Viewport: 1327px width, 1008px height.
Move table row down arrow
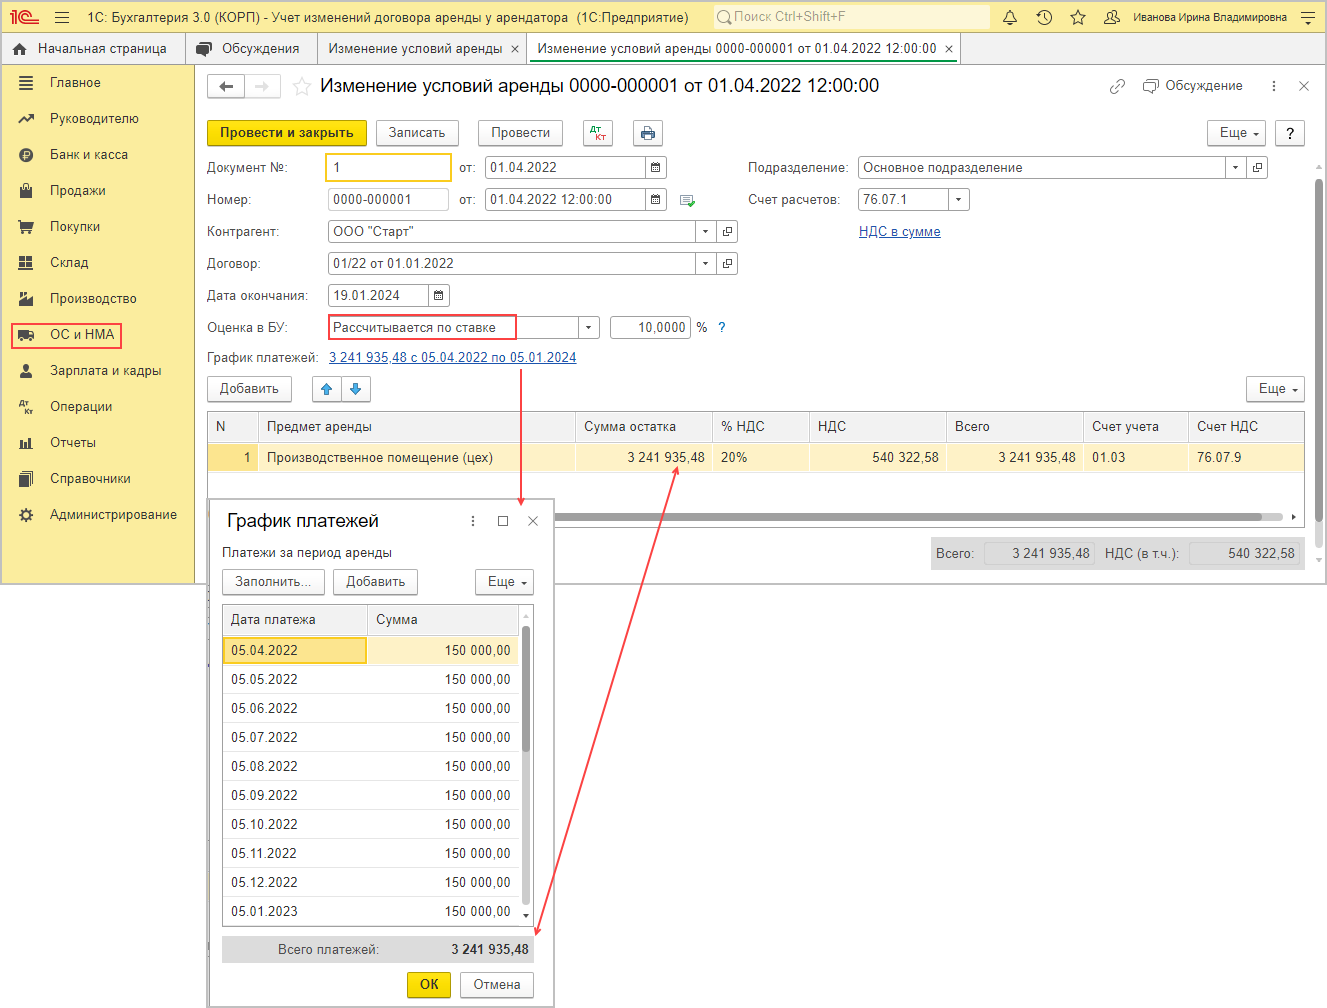tap(356, 389)
